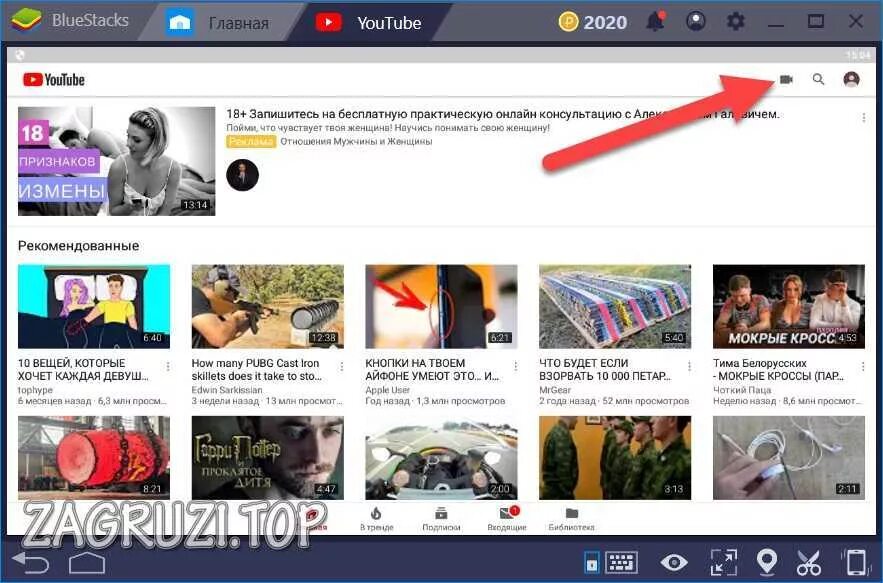Open В тренде tab in bottom bar
The height and width of the screenshot is (583, 883).
click(377, 519)
